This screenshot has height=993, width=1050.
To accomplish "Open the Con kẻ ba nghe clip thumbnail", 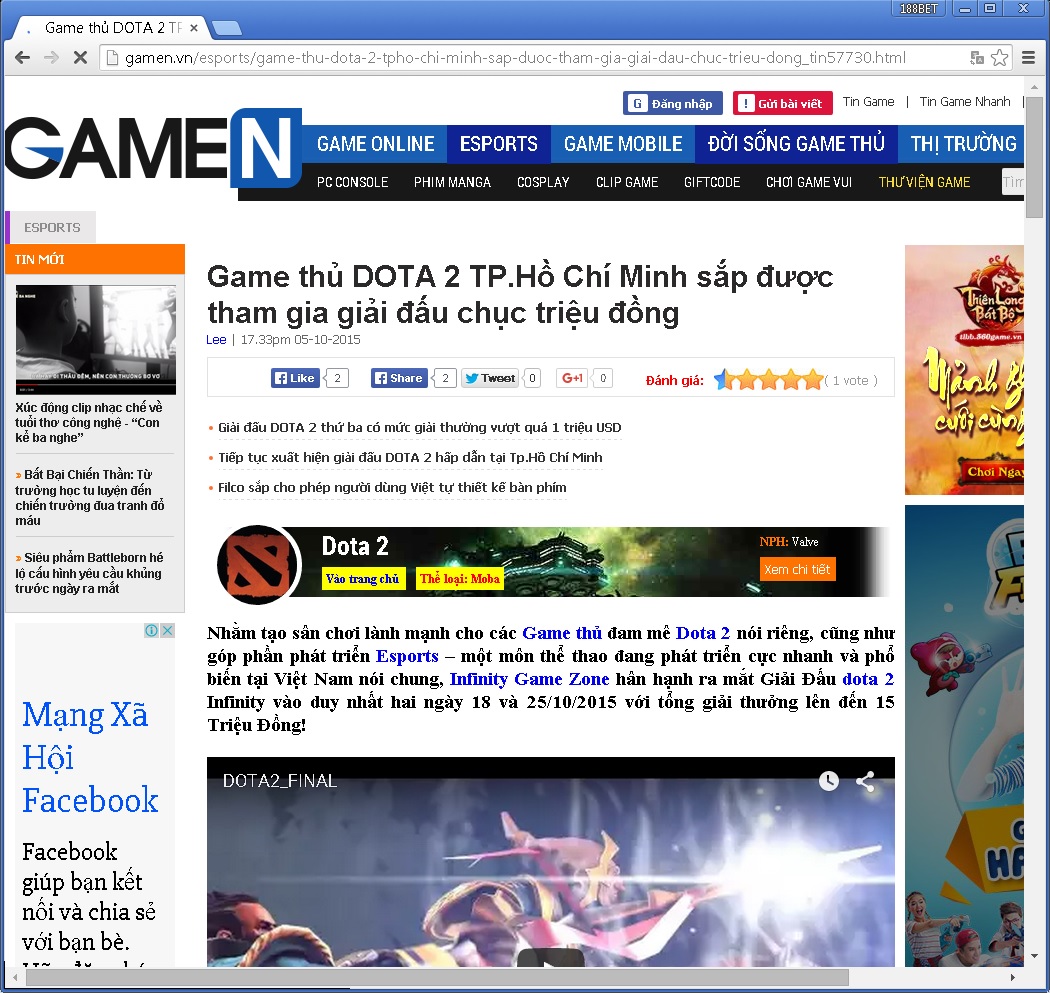I will click(96, 339).
